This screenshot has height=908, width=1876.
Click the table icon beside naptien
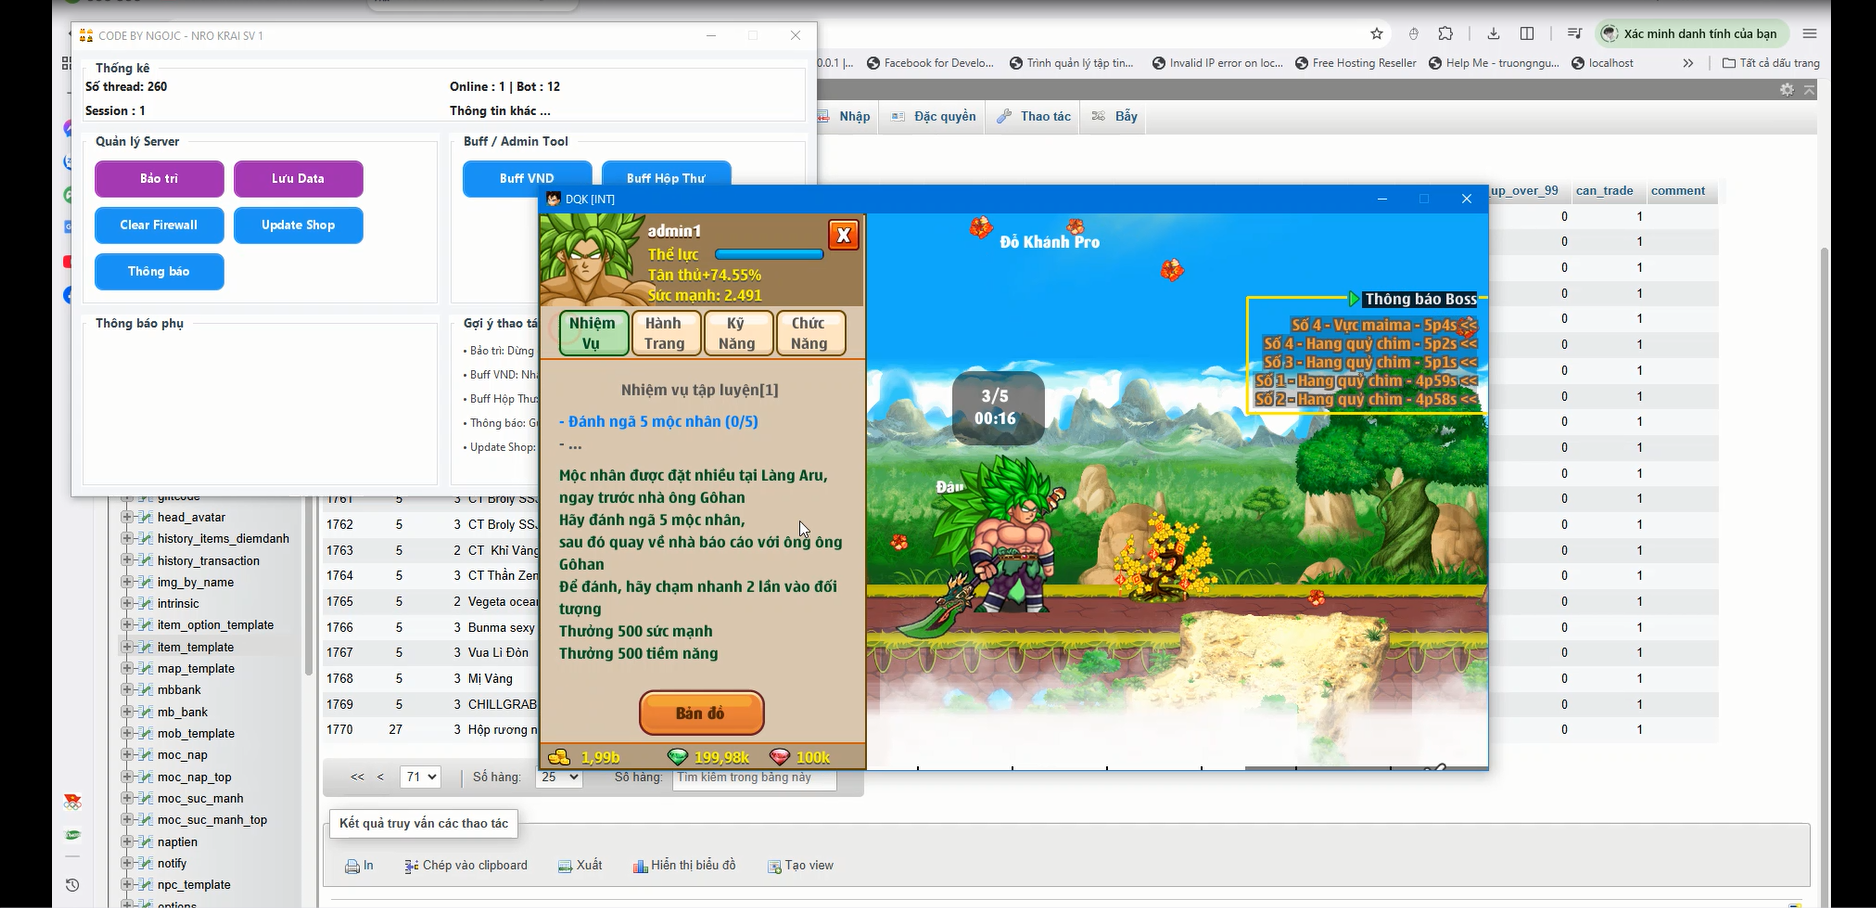click(146, 842)
